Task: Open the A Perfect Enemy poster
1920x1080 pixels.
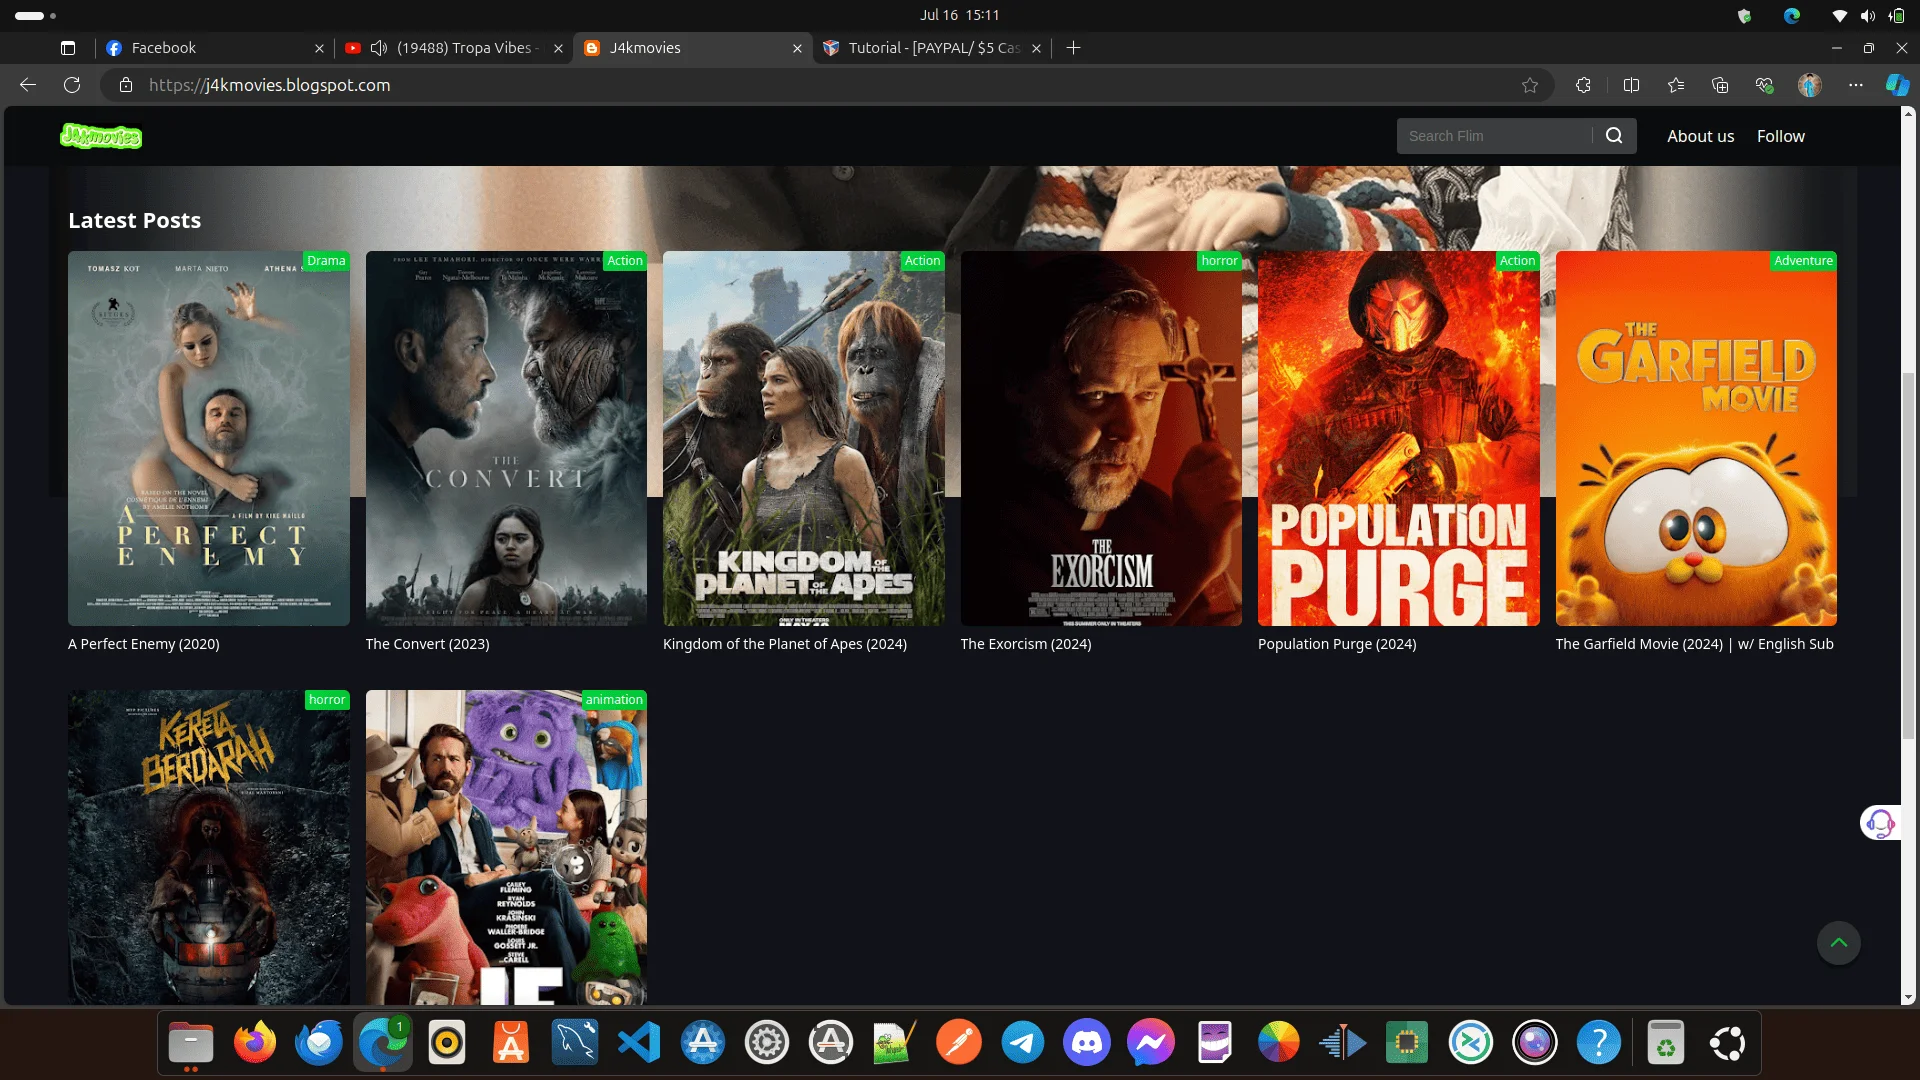Action: coord(209,438)
